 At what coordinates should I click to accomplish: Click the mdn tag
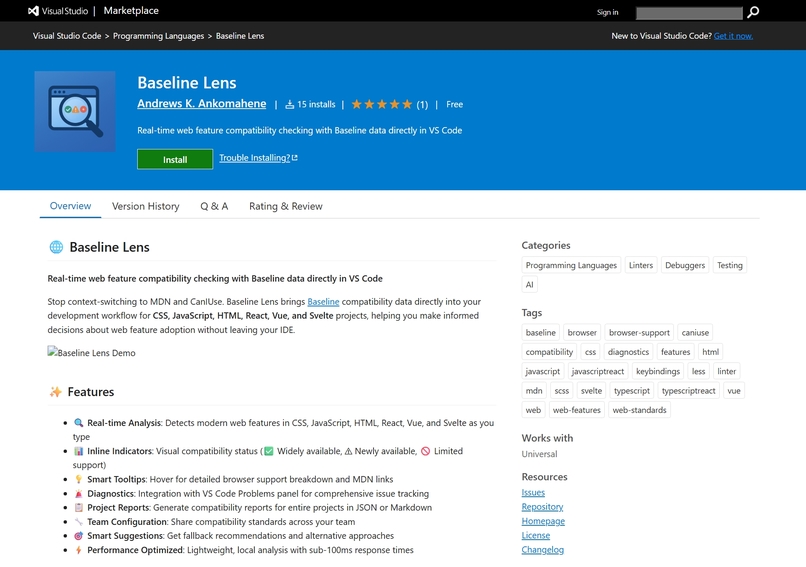[534, 391]
